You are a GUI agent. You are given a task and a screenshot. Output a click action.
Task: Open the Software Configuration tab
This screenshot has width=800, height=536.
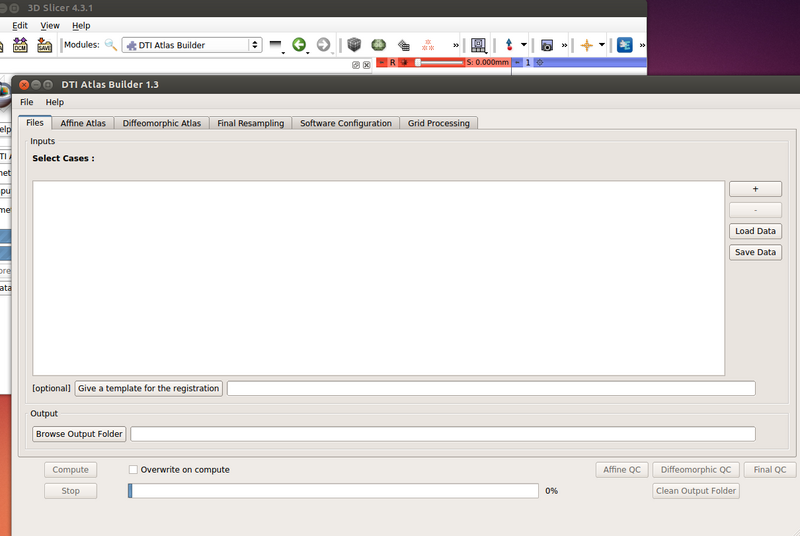[x=346, y=123]
